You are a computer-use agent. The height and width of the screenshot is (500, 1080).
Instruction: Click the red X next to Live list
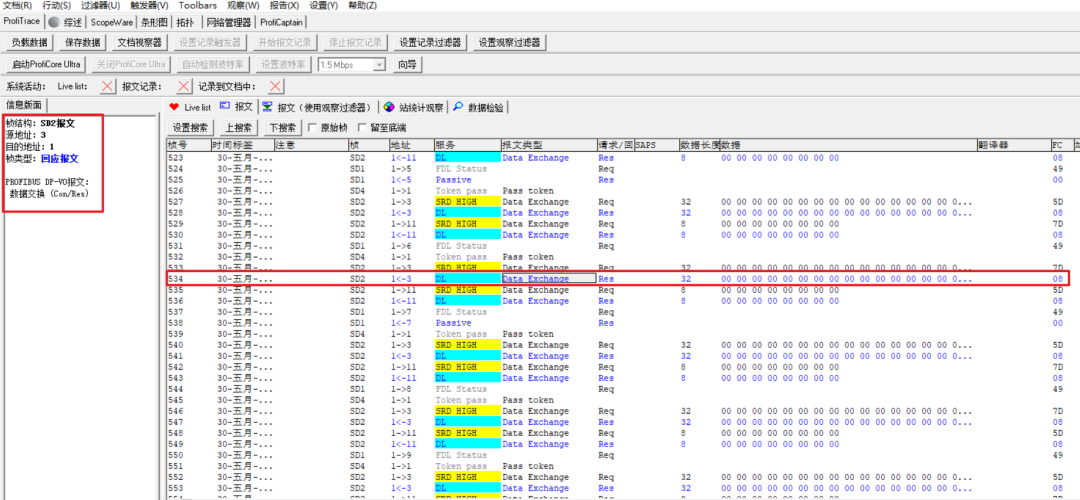pyautogui.click(x=107, y=86)
